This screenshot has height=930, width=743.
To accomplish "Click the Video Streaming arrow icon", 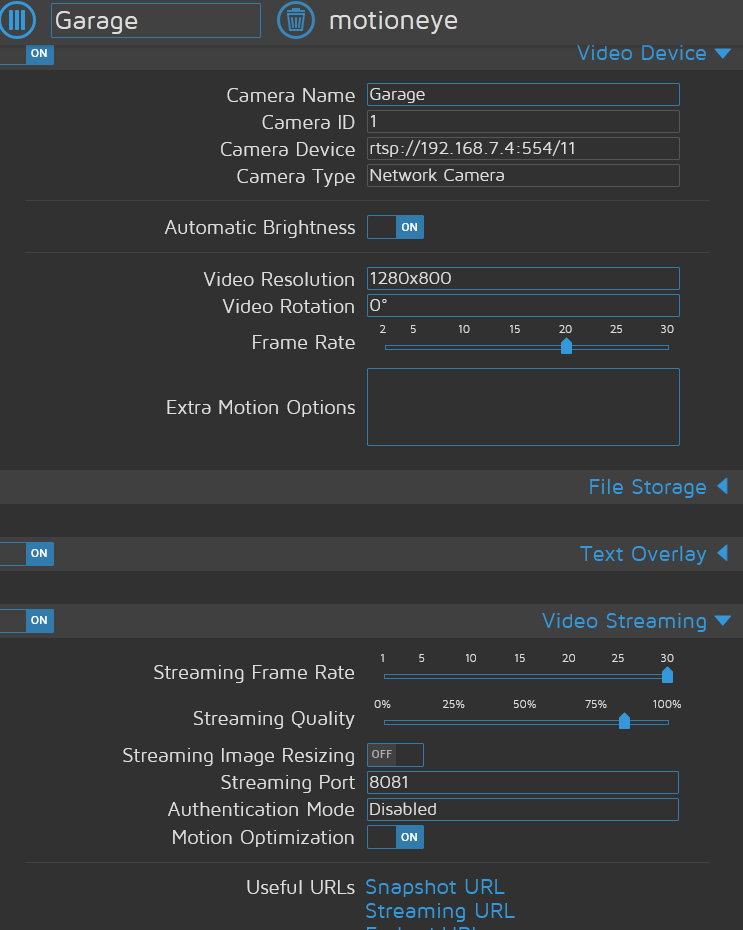I will (722, 621).
